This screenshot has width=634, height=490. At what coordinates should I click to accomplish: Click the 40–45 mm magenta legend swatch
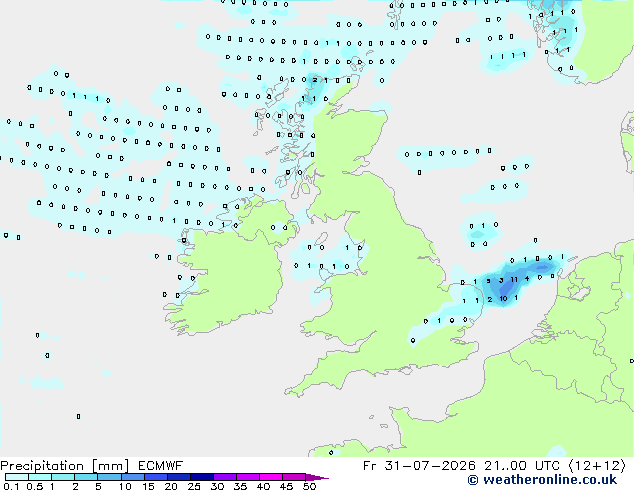(x=271, y=477)
